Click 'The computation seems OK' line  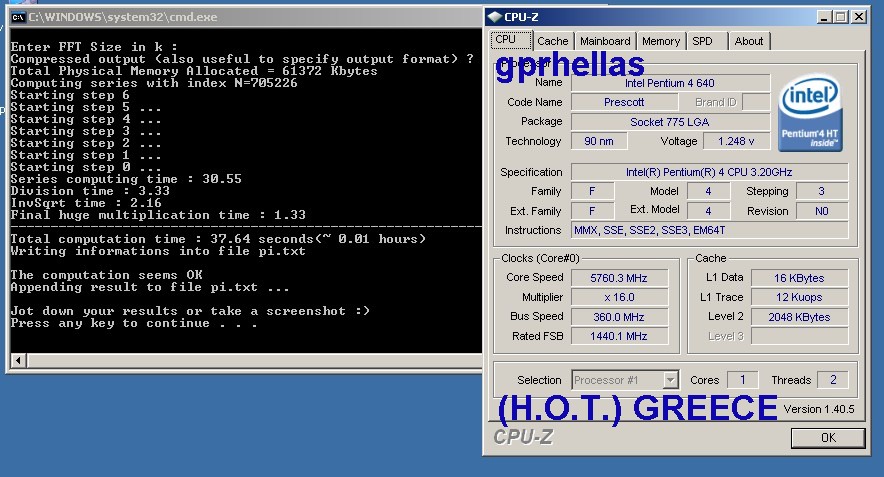coord(107,275)
